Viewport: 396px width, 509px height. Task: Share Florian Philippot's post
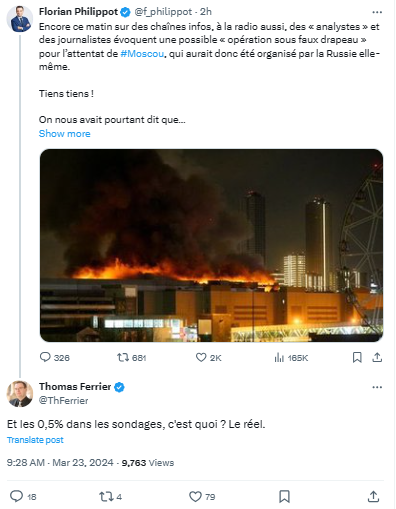377,357
